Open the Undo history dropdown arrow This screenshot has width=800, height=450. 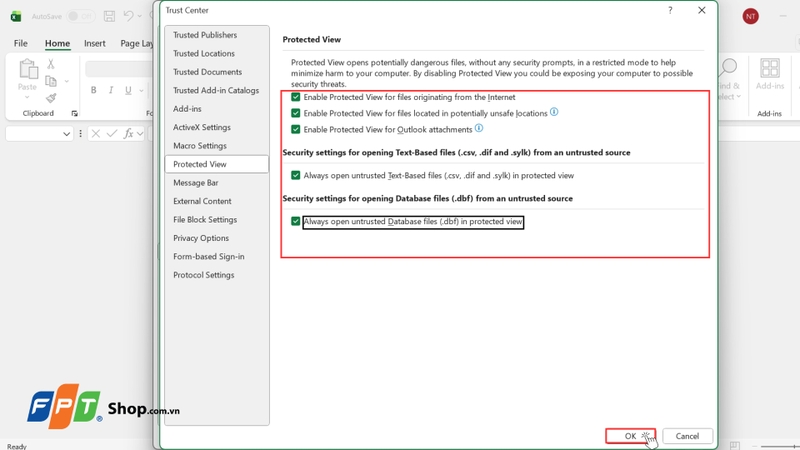pyautogui.click(x=140, y=16)
